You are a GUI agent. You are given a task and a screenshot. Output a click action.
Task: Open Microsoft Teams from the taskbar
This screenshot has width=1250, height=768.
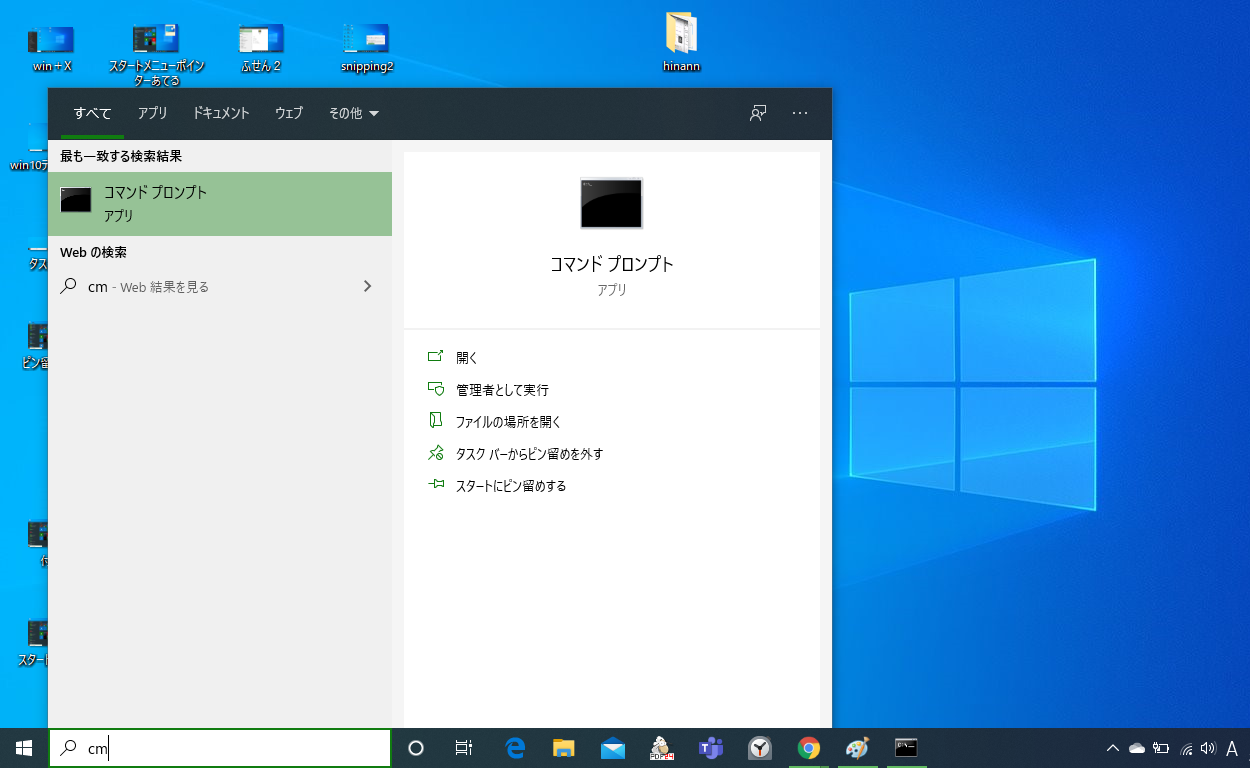tap(711, 748)
